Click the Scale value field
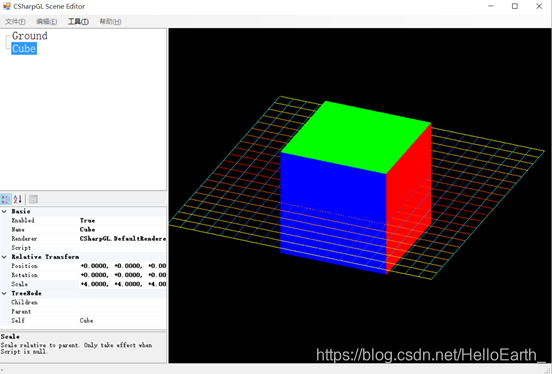The height and width of the screenshot is (374, 556). [x=122, y=284]
